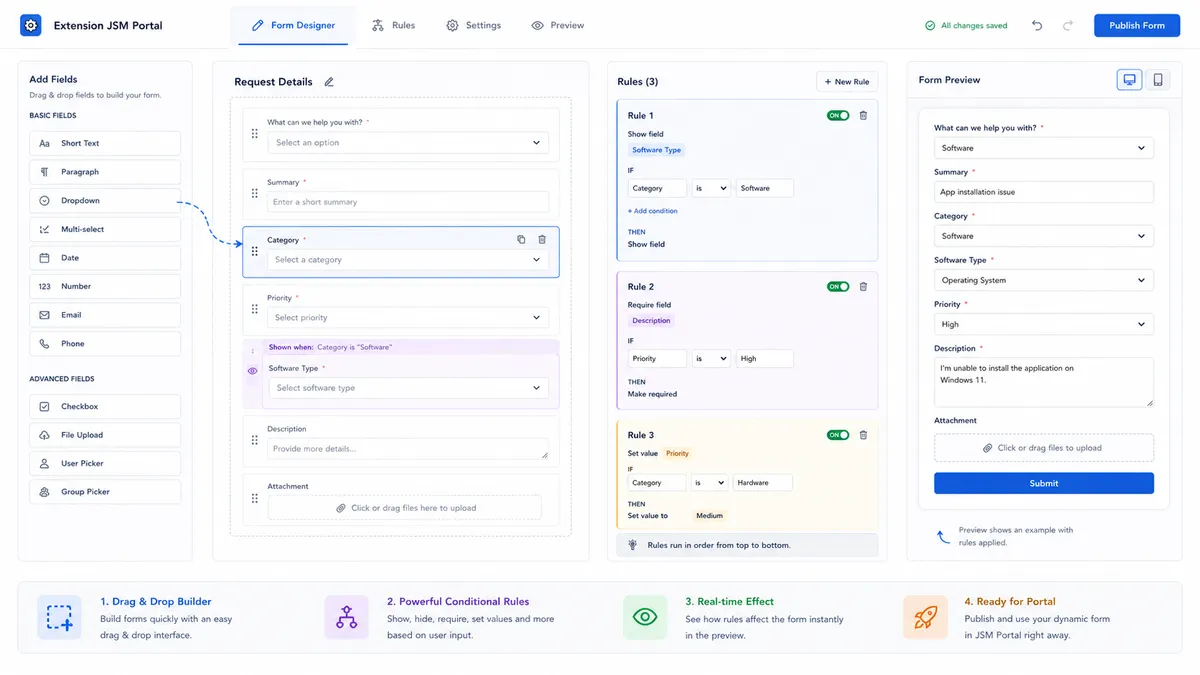Open preview Software Type 'Operating System' dropdown
This screenshot has height=675, width=1200.
(1044, 280)
